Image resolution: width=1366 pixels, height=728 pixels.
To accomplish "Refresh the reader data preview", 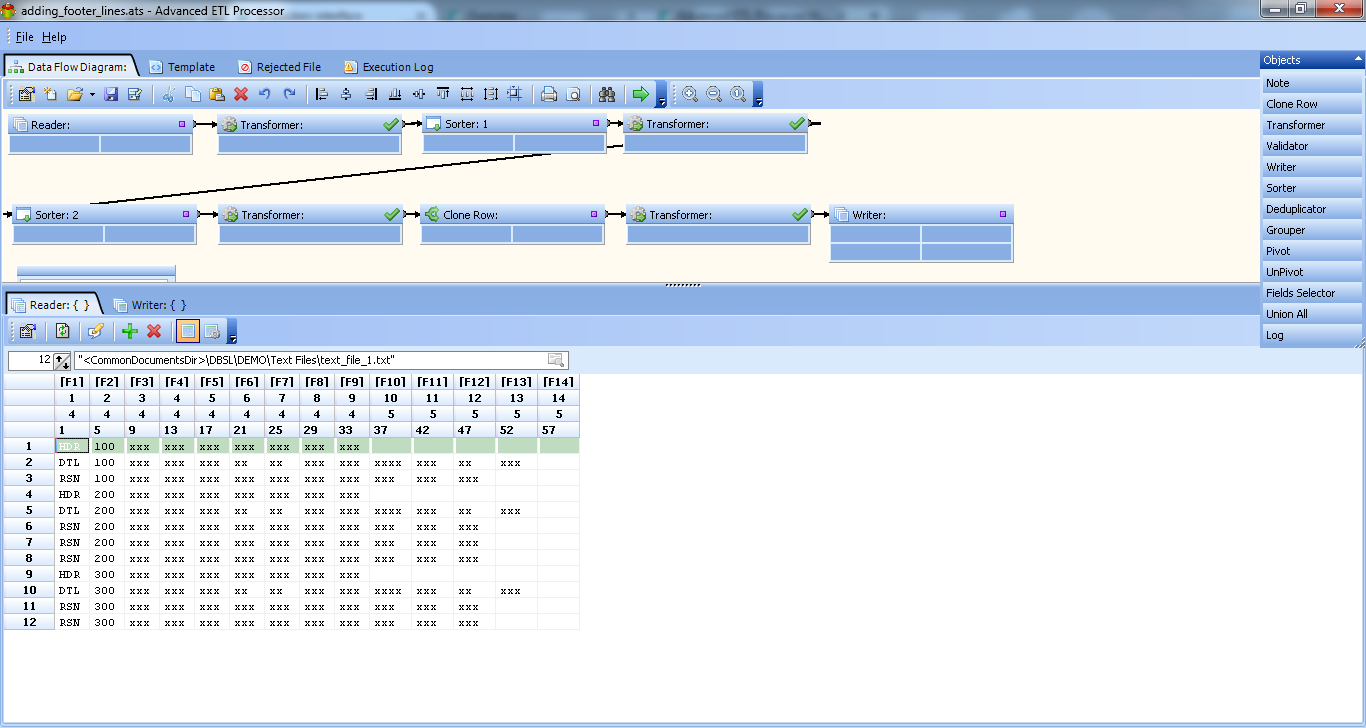I will coord(63,331).
